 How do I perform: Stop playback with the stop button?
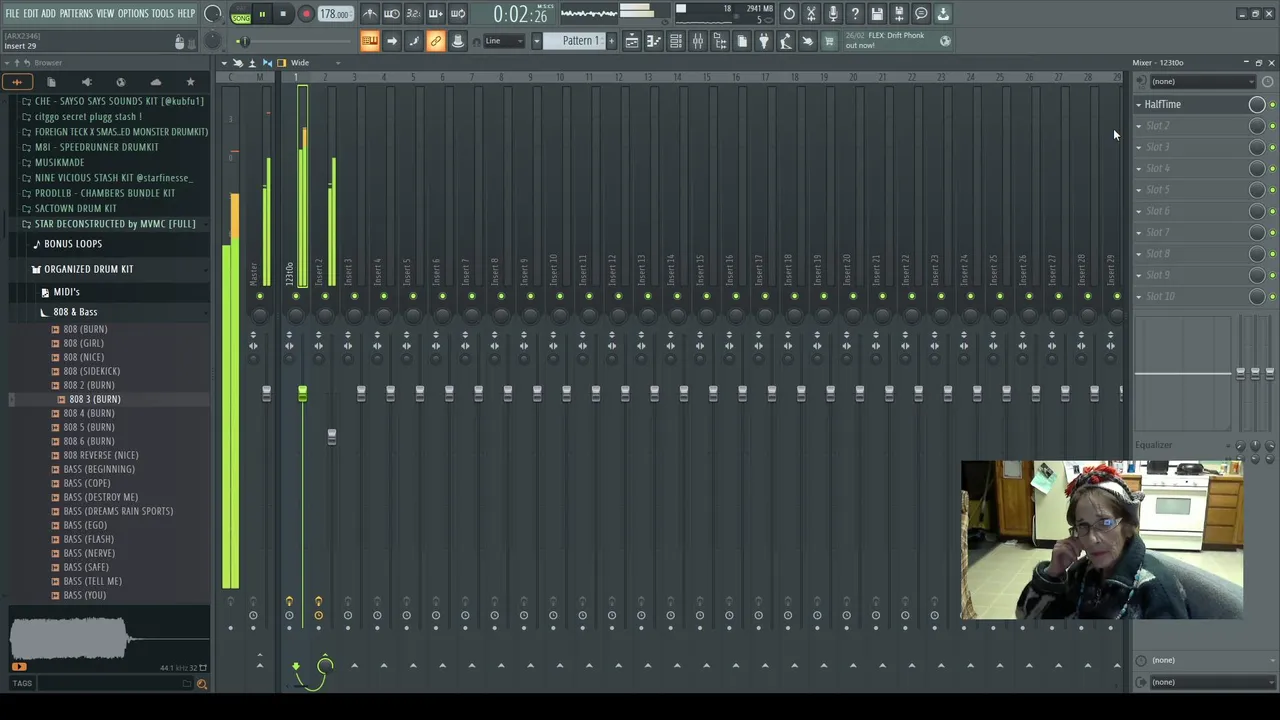pos(283,14)
